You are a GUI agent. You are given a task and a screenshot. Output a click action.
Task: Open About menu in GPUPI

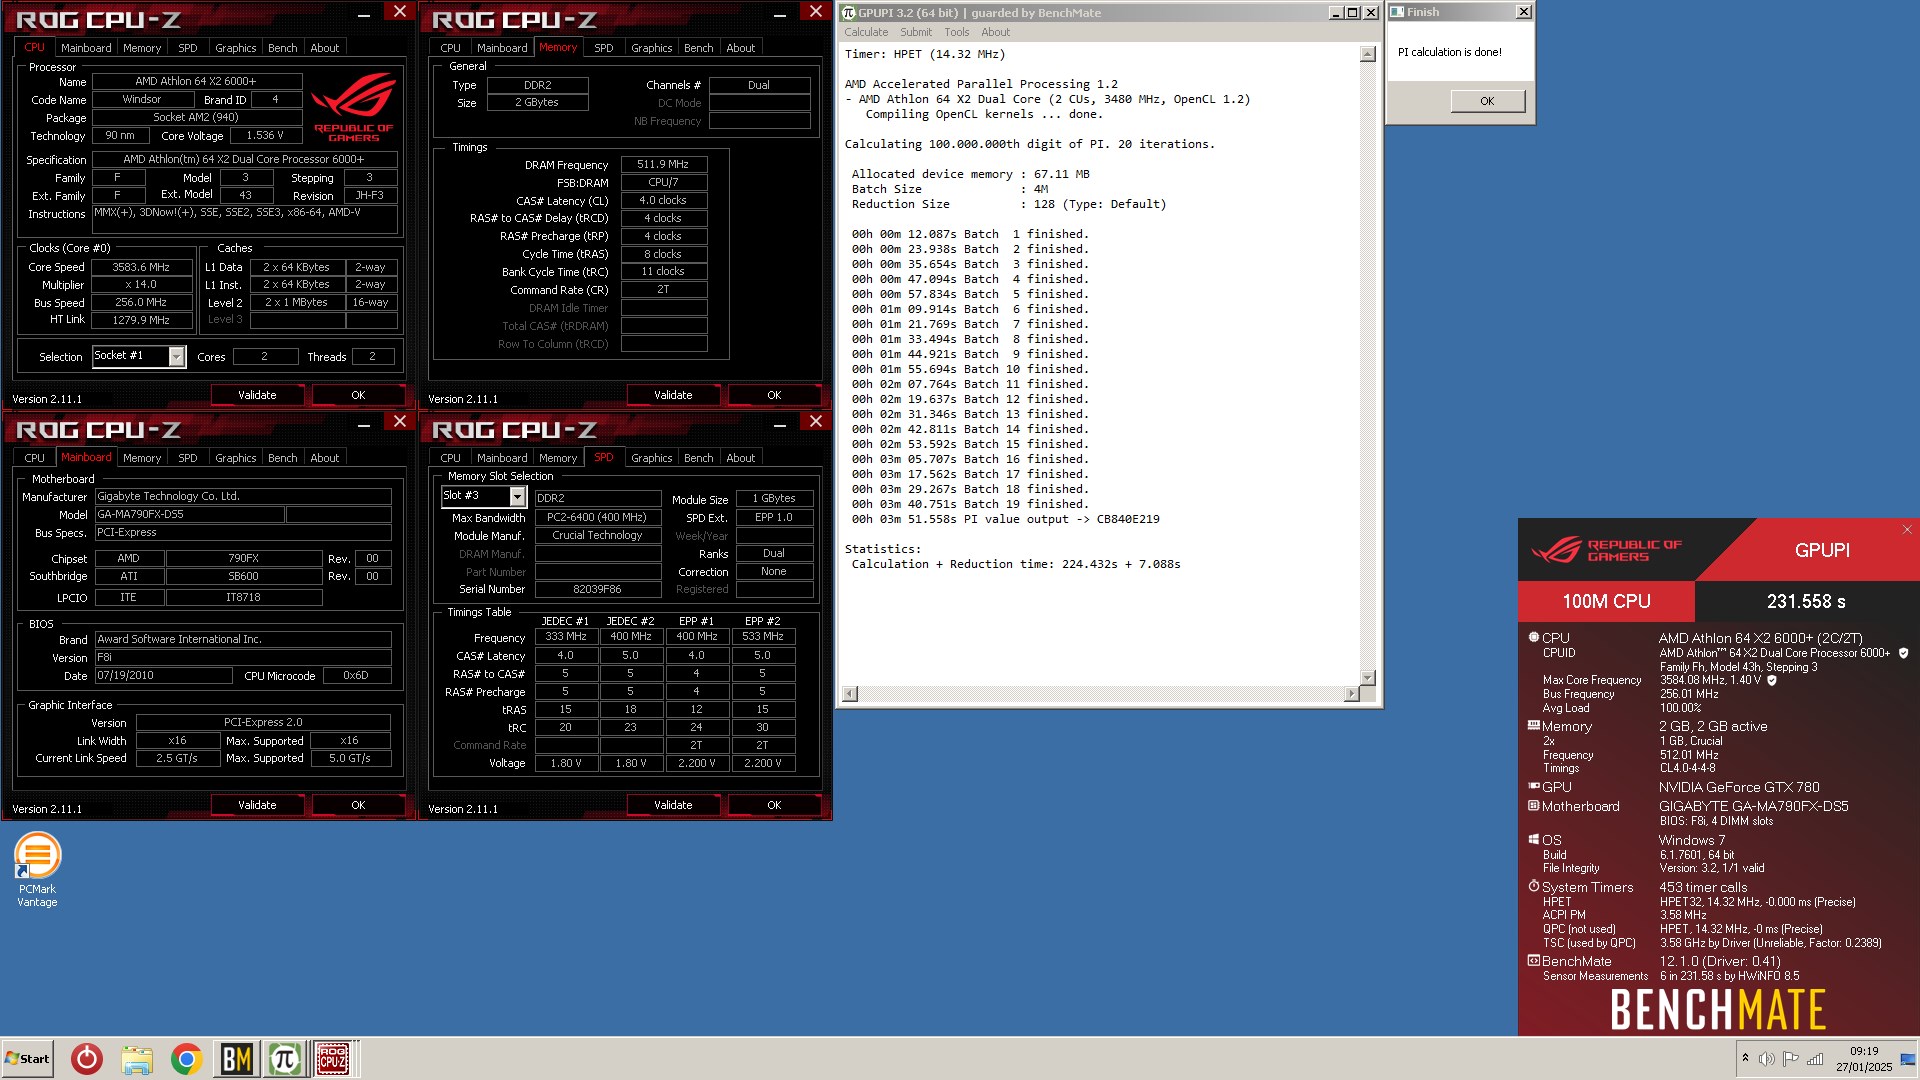tap(996, 32)
